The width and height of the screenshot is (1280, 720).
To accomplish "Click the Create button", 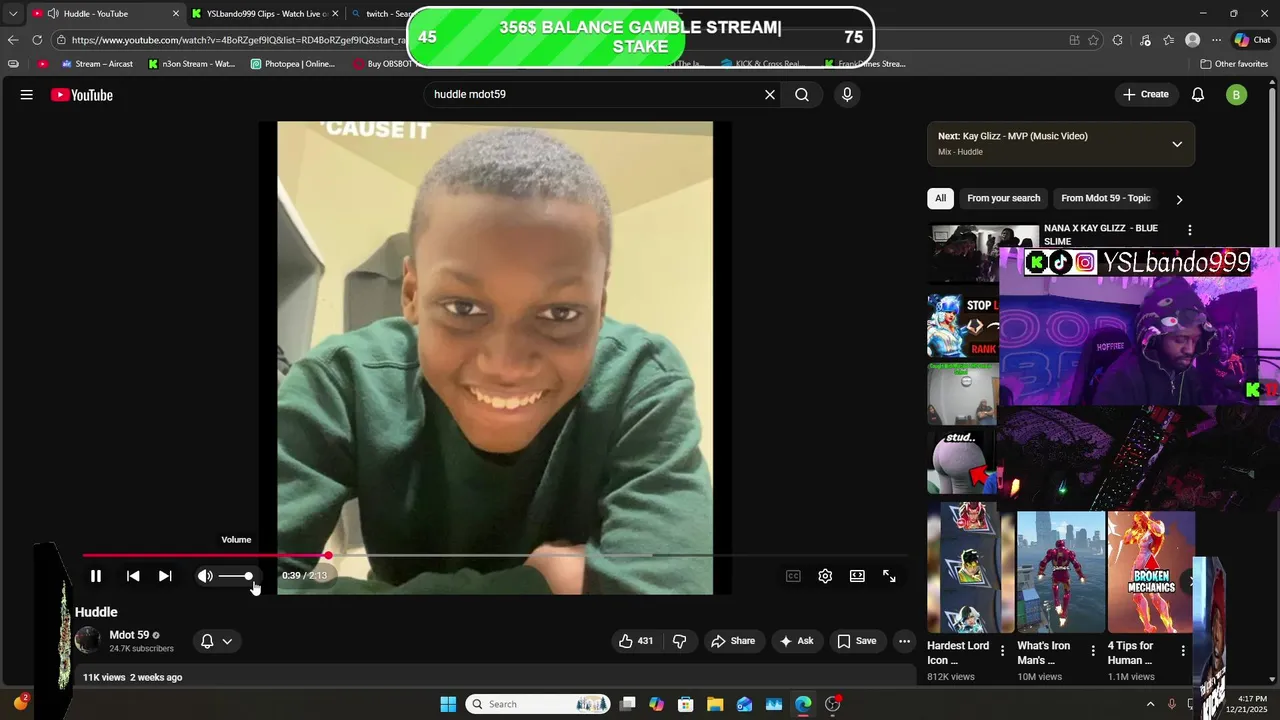I will (x=1146, y=95).
